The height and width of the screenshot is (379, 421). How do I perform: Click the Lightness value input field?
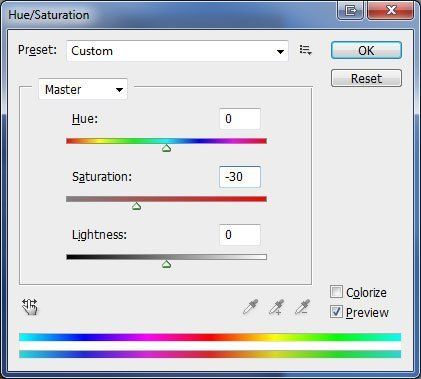(x=240, y=235)
